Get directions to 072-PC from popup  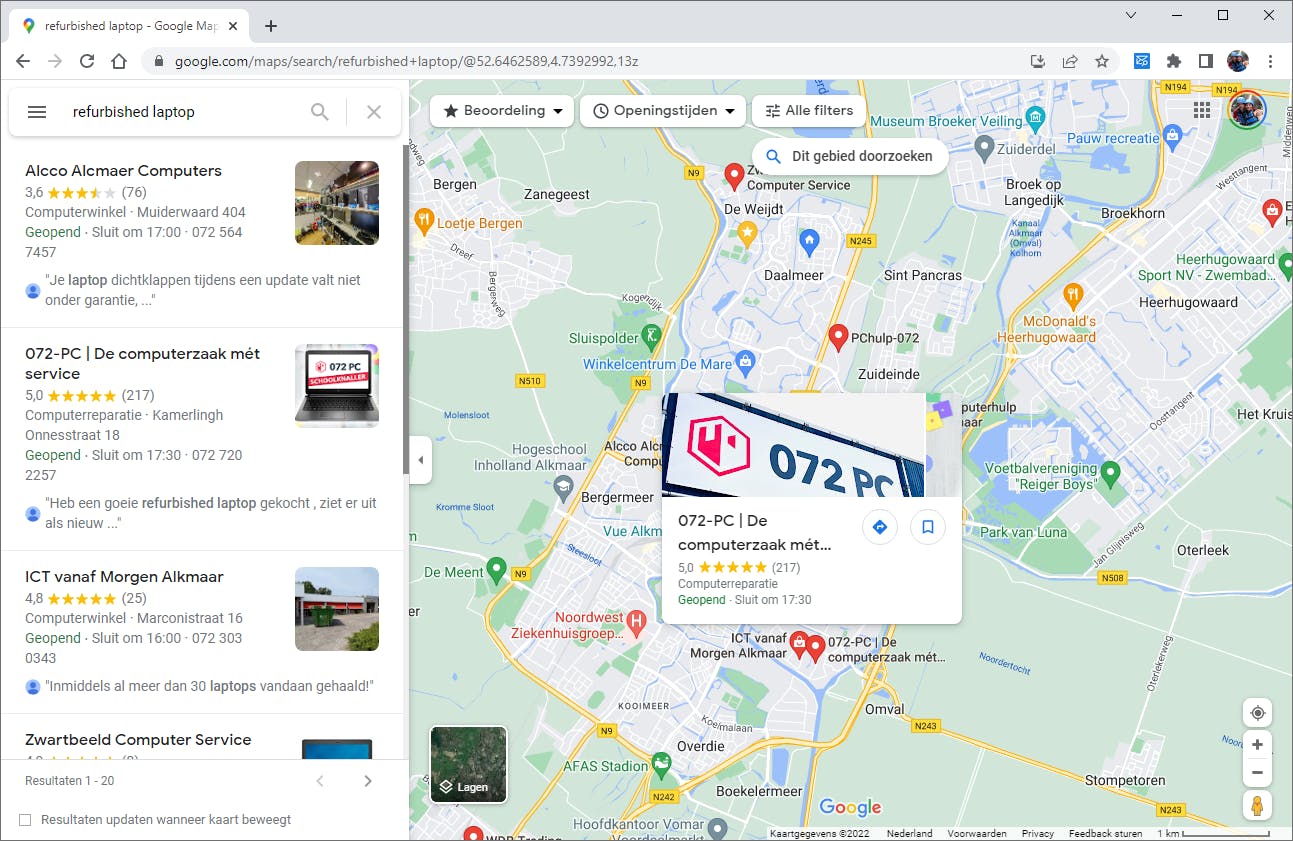(x=880, y=527)
